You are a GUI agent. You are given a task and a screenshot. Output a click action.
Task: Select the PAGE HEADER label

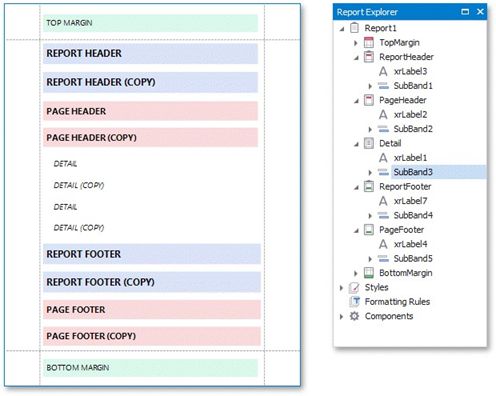[150, 111]
